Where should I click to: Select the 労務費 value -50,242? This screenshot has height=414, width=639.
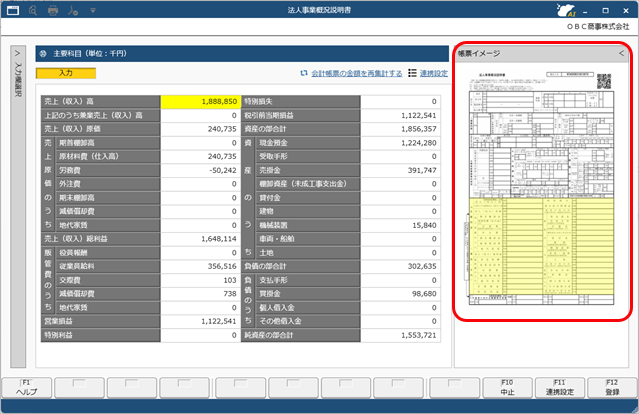pos(201,170)
